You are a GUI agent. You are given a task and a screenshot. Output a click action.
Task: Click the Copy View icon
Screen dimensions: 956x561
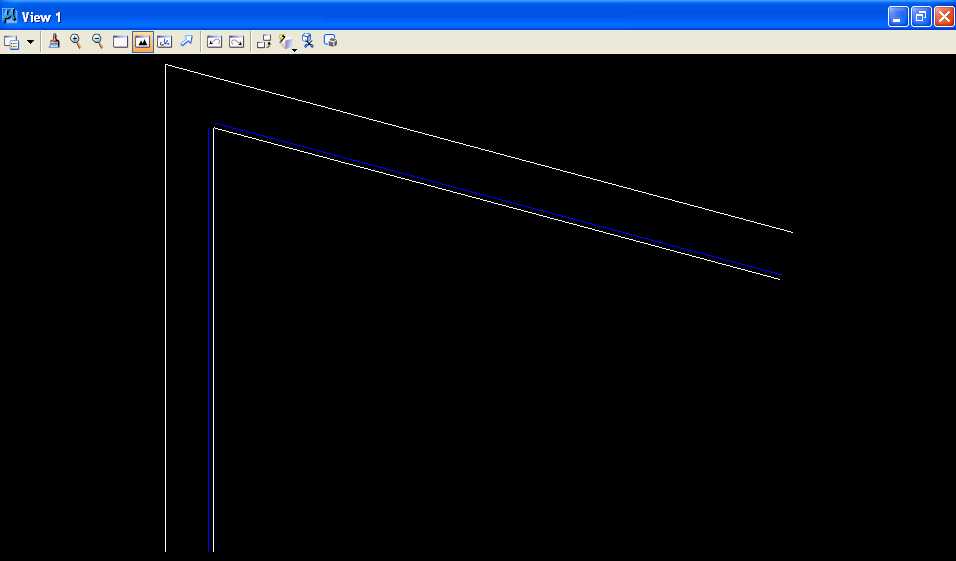click(x=264, y=42)
